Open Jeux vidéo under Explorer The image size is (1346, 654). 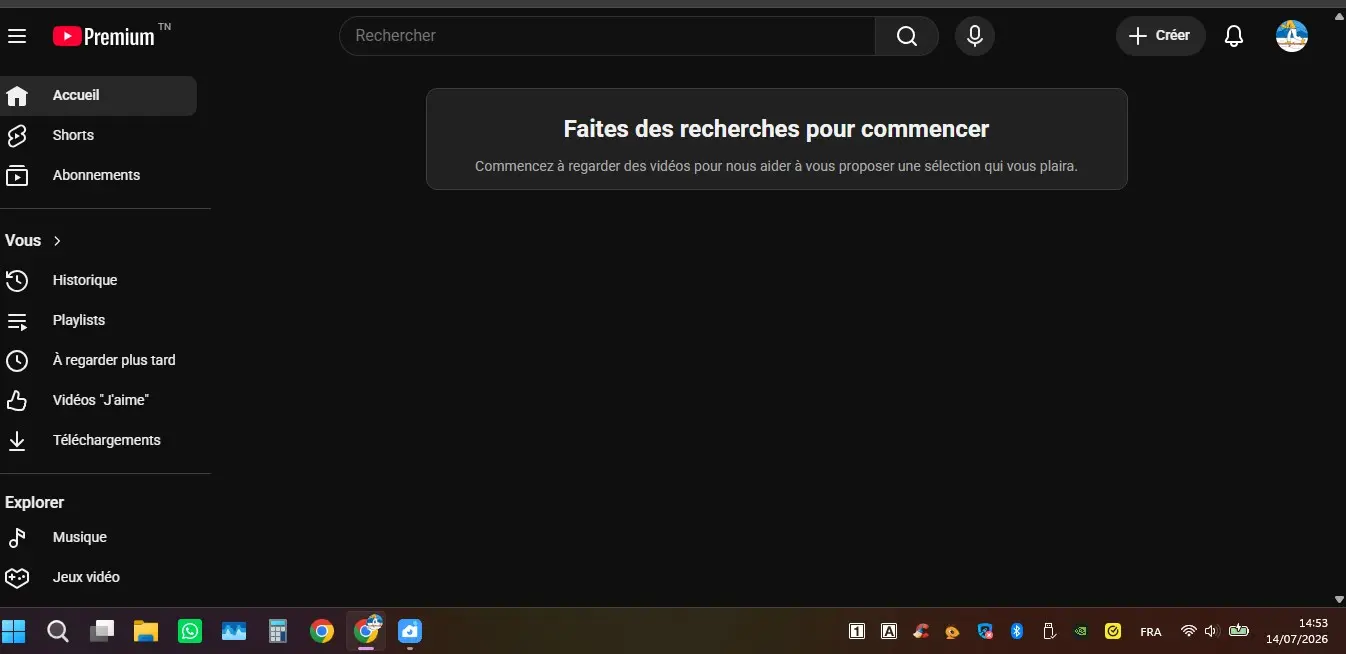pyautogui.click(x=98, y=577)
